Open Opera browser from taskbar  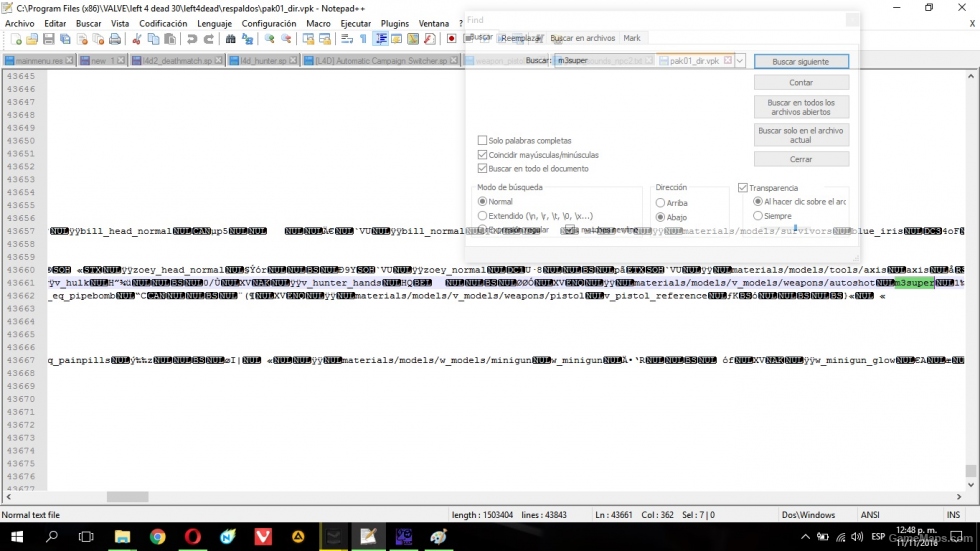point(192,537)
